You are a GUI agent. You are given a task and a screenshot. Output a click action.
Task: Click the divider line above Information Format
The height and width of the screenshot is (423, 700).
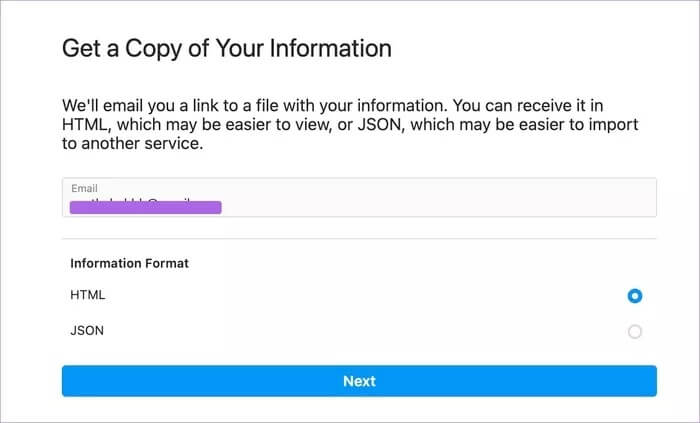(359, 239)
